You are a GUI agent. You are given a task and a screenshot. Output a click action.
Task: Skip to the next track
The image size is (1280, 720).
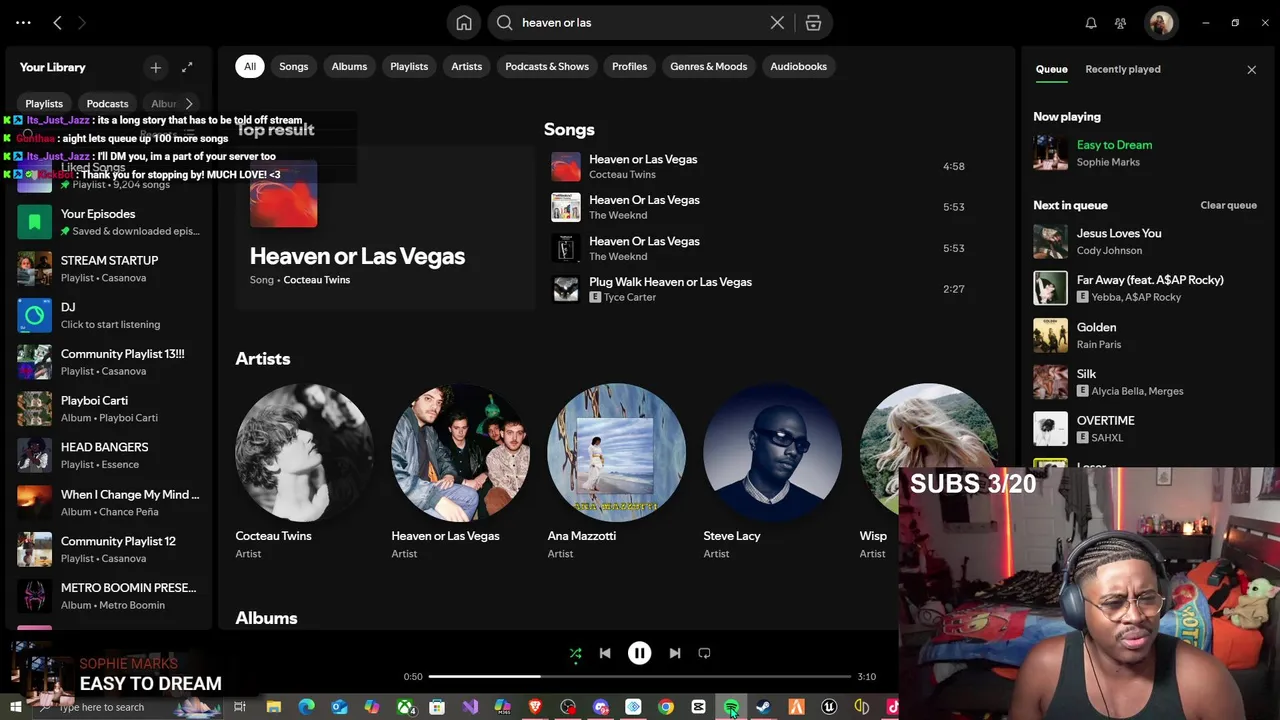(x=674, y=653)
